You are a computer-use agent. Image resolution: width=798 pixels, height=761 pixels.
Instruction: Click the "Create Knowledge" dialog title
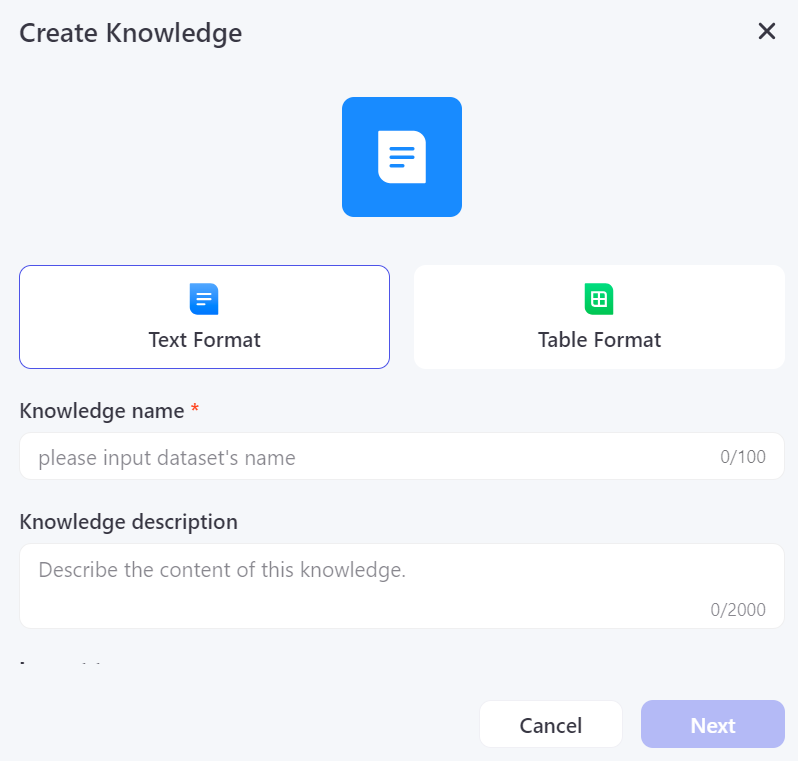click(131, 33)
